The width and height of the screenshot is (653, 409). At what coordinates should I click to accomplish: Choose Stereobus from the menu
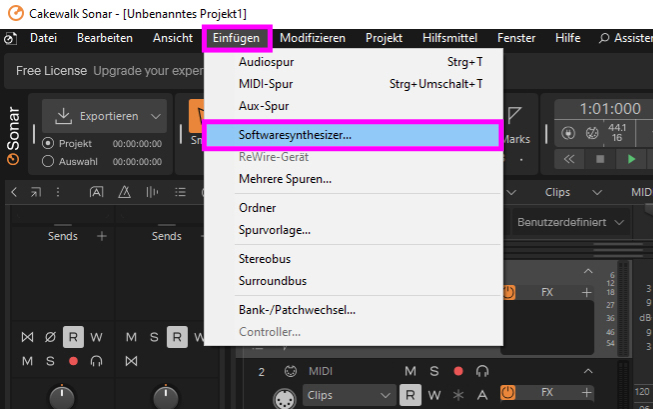coord(353,259)
